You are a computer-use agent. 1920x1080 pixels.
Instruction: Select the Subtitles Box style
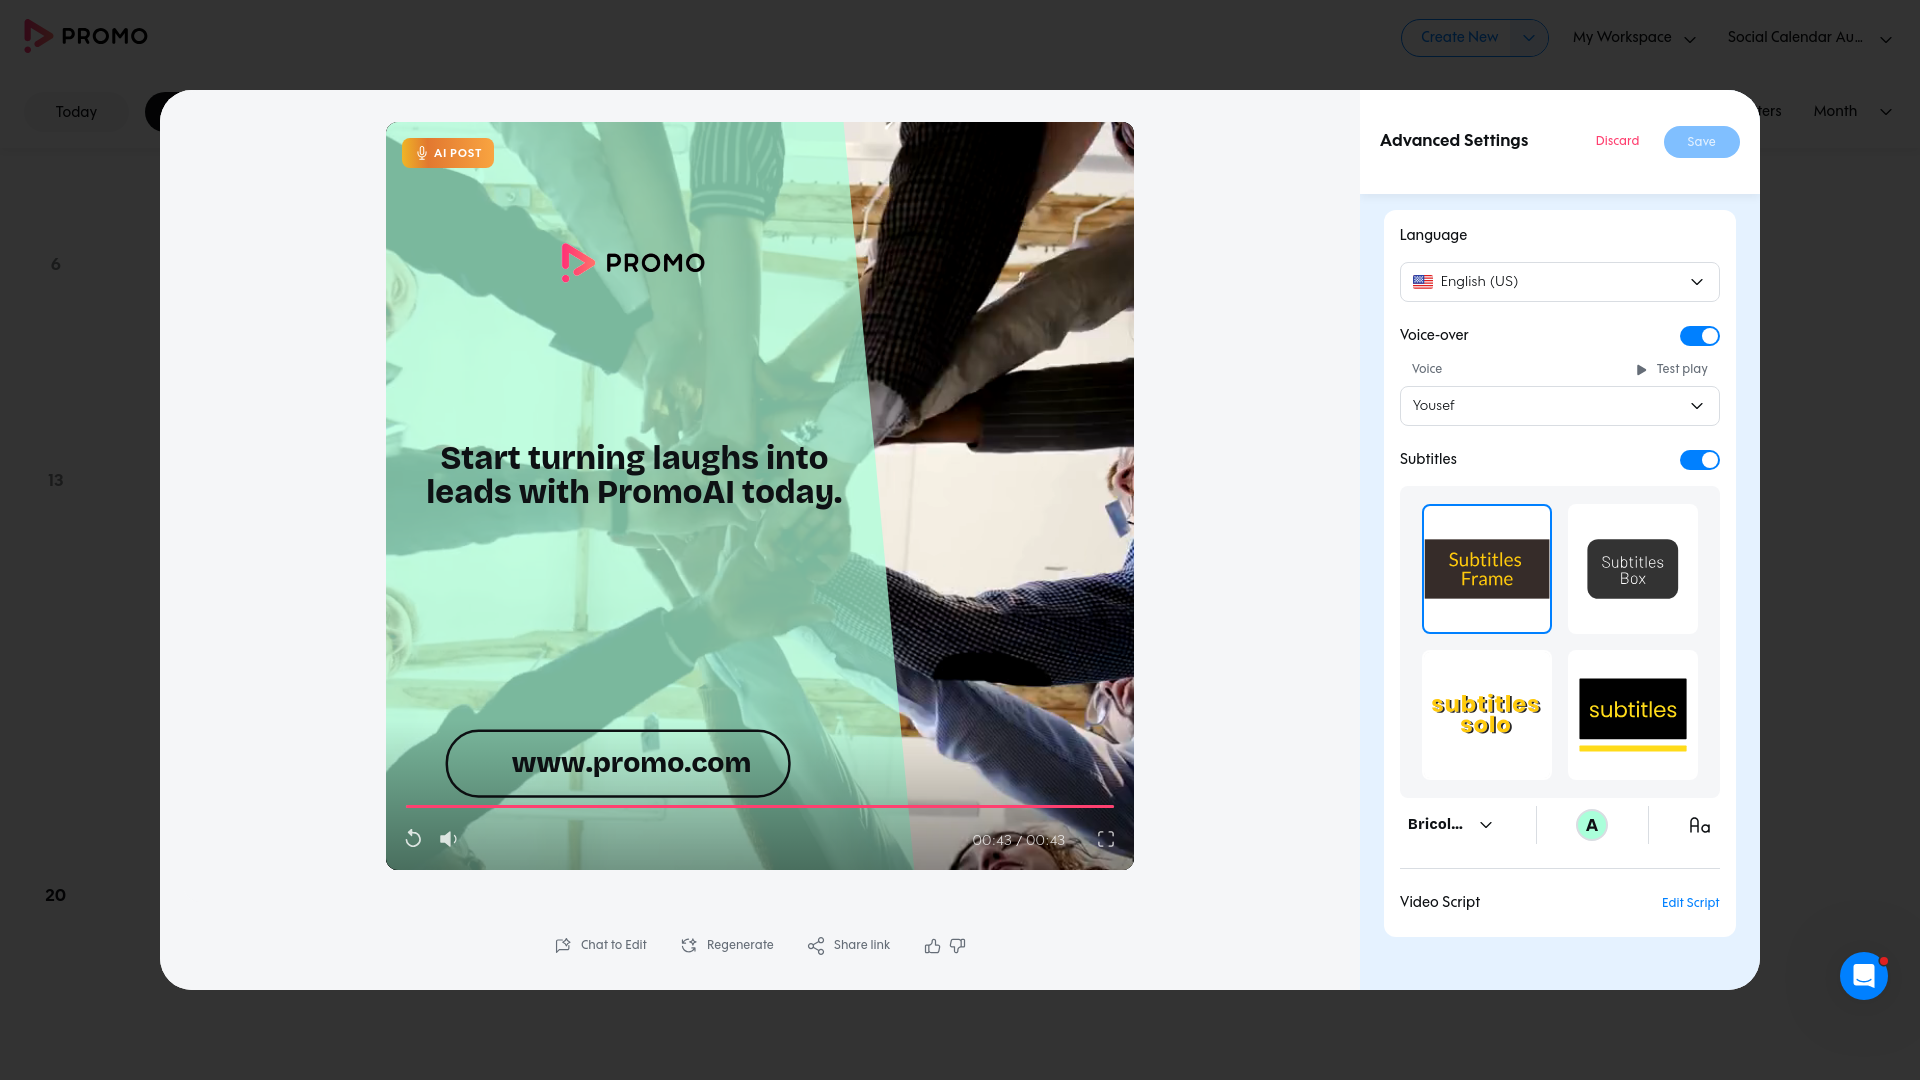pos(1632,568)
